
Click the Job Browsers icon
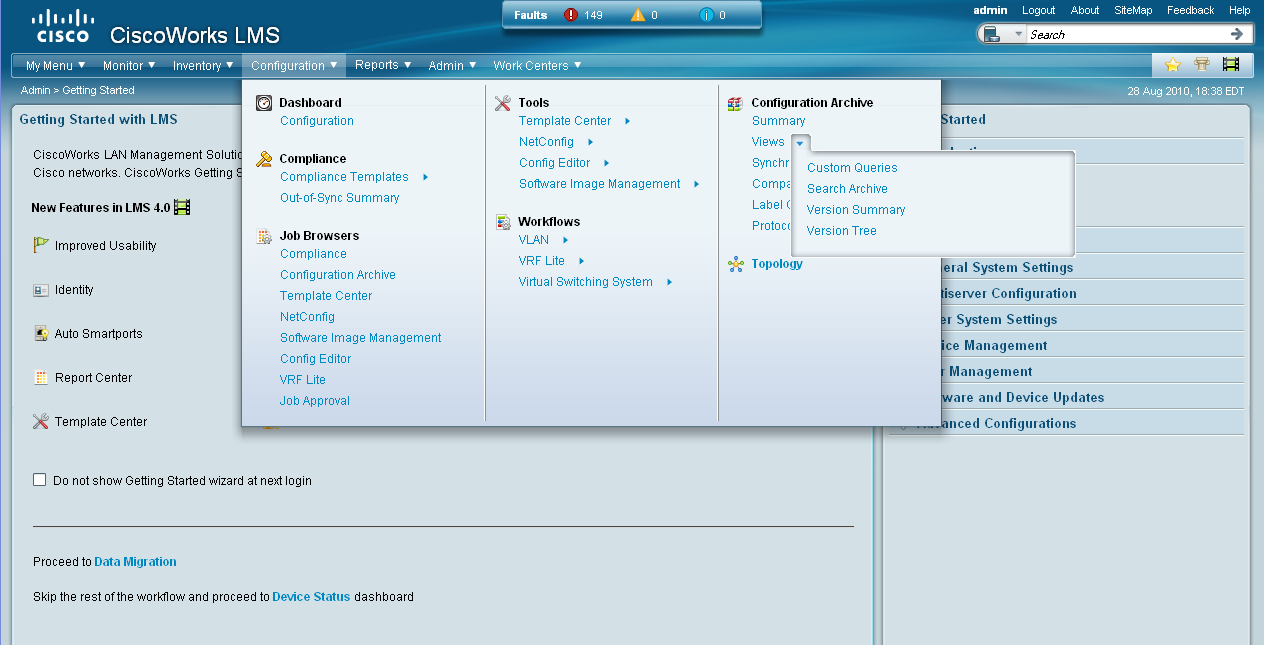tap(264, 236)
